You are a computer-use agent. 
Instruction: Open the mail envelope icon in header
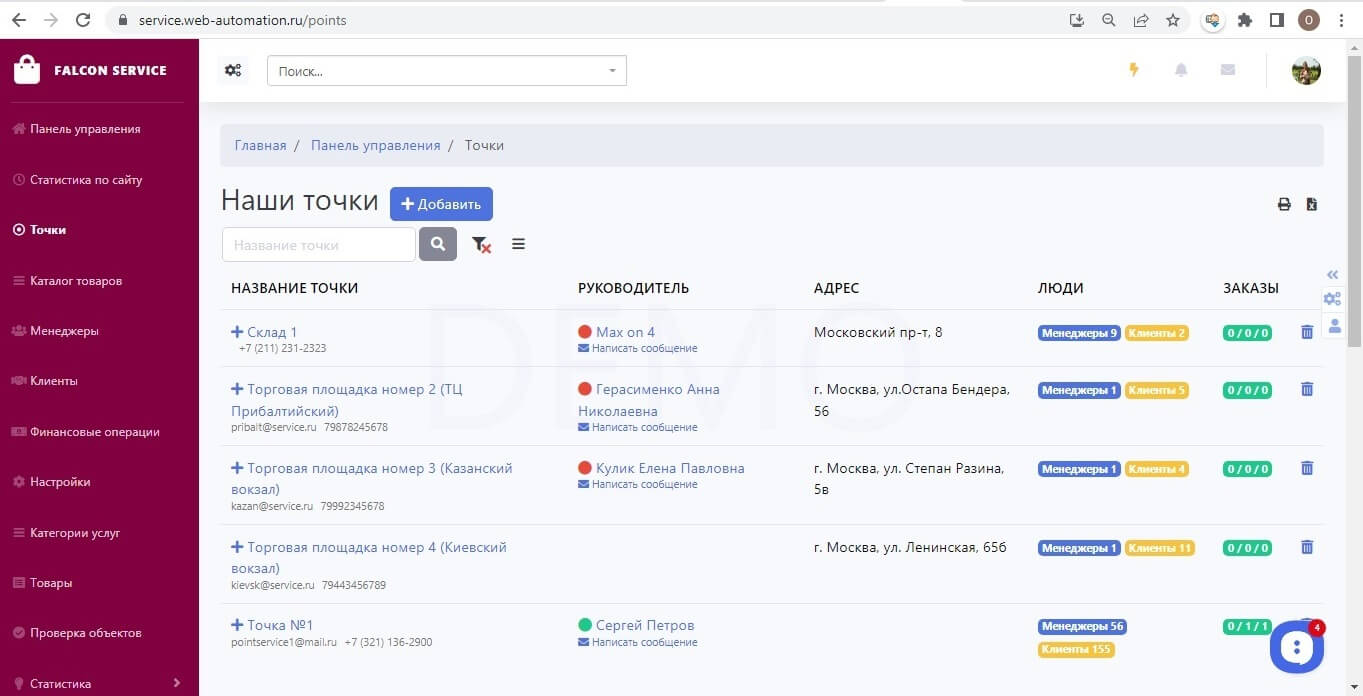tap(1228, 70)
